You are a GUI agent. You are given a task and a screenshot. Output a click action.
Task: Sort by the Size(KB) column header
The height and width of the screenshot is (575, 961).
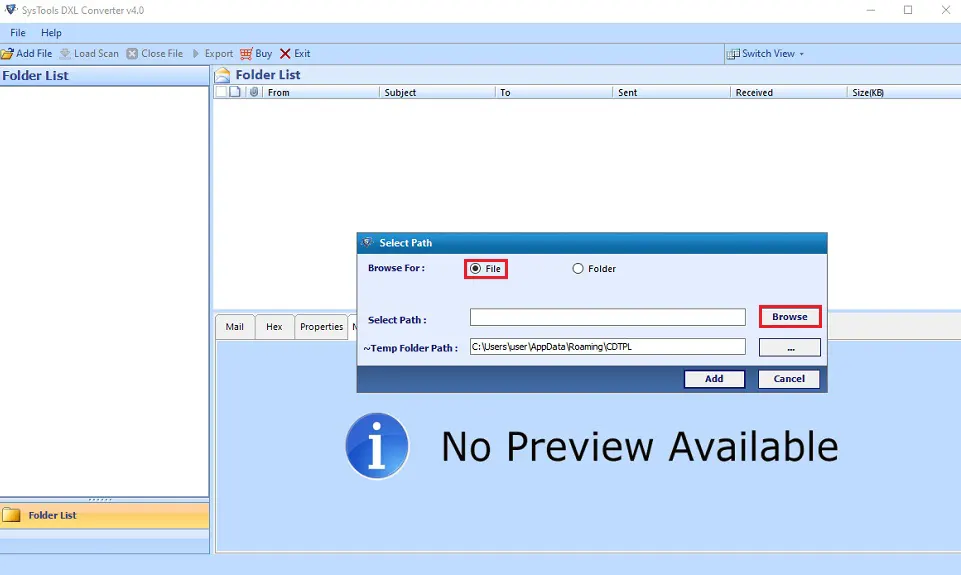[903, 93]
